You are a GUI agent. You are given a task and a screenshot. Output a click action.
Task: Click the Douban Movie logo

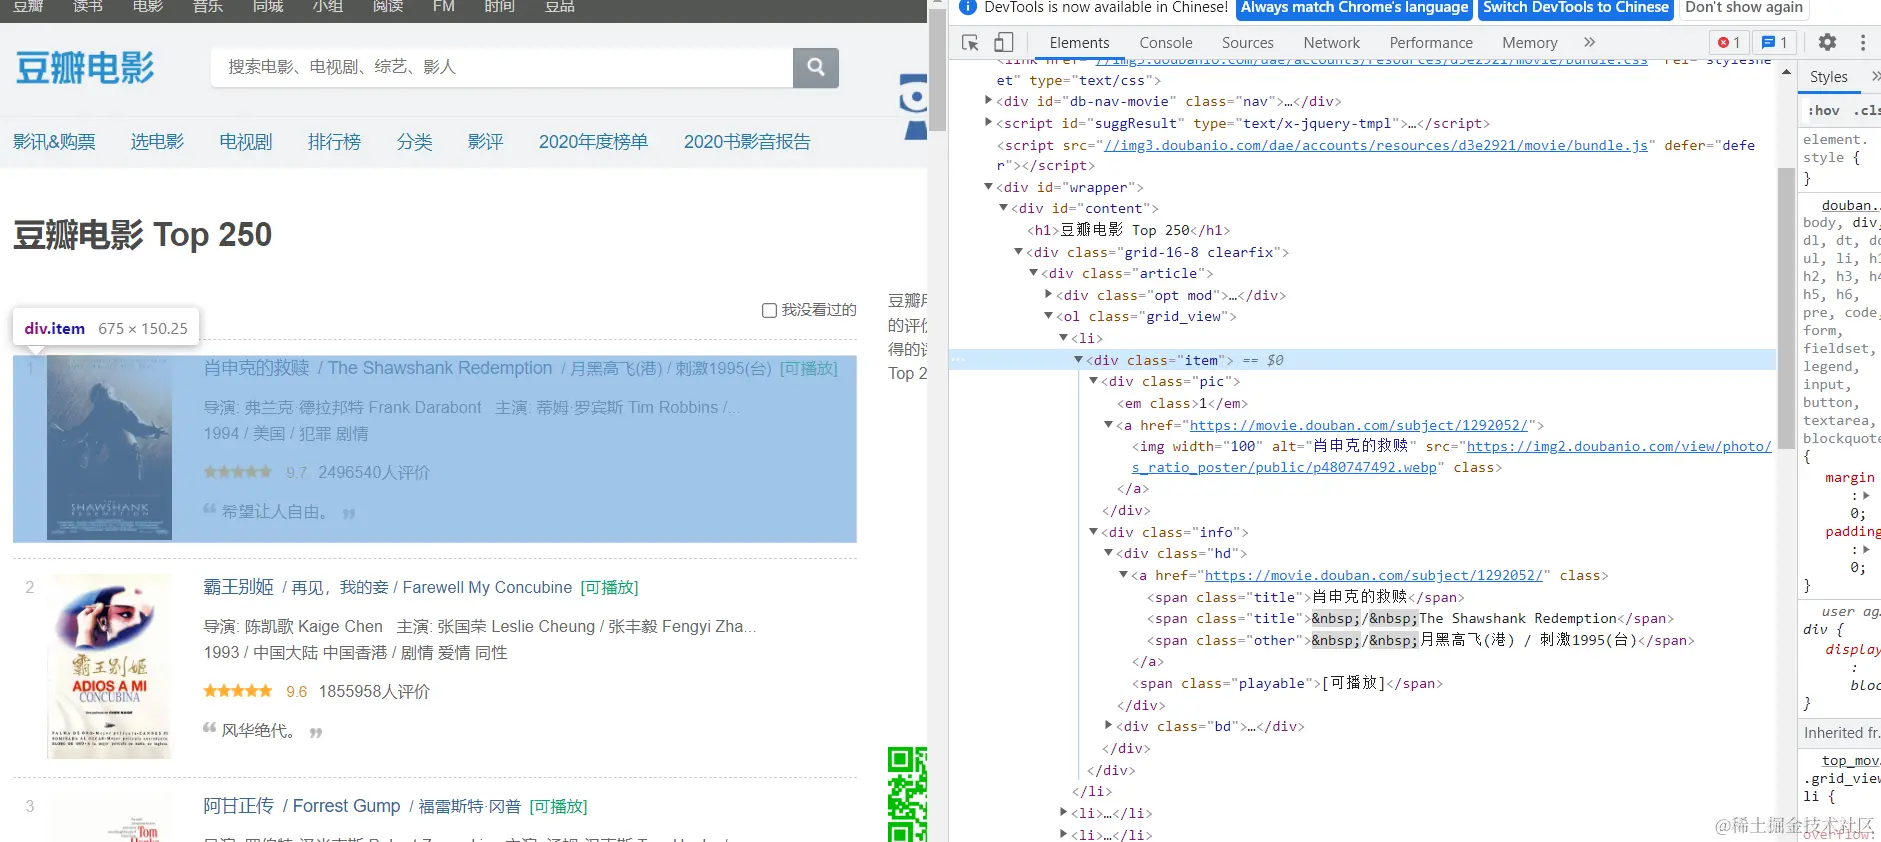tap(85, 68)
